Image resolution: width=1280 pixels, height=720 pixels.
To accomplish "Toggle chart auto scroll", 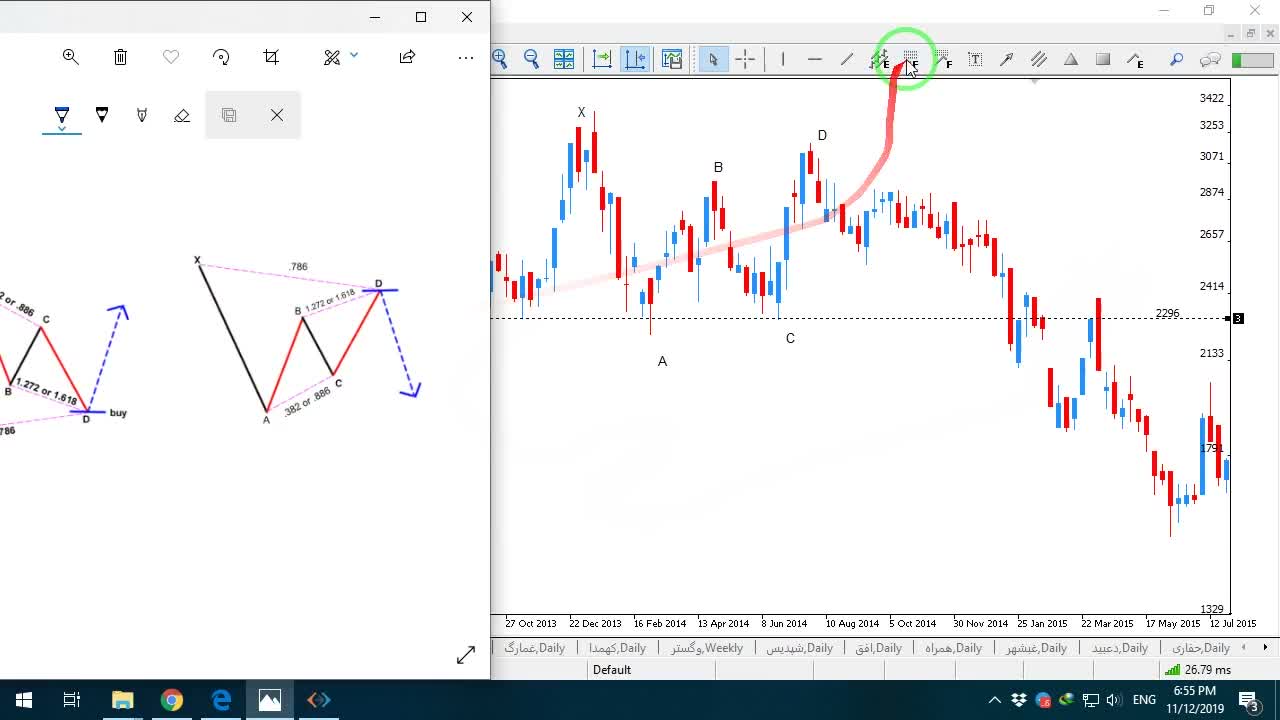I will 602,59.
